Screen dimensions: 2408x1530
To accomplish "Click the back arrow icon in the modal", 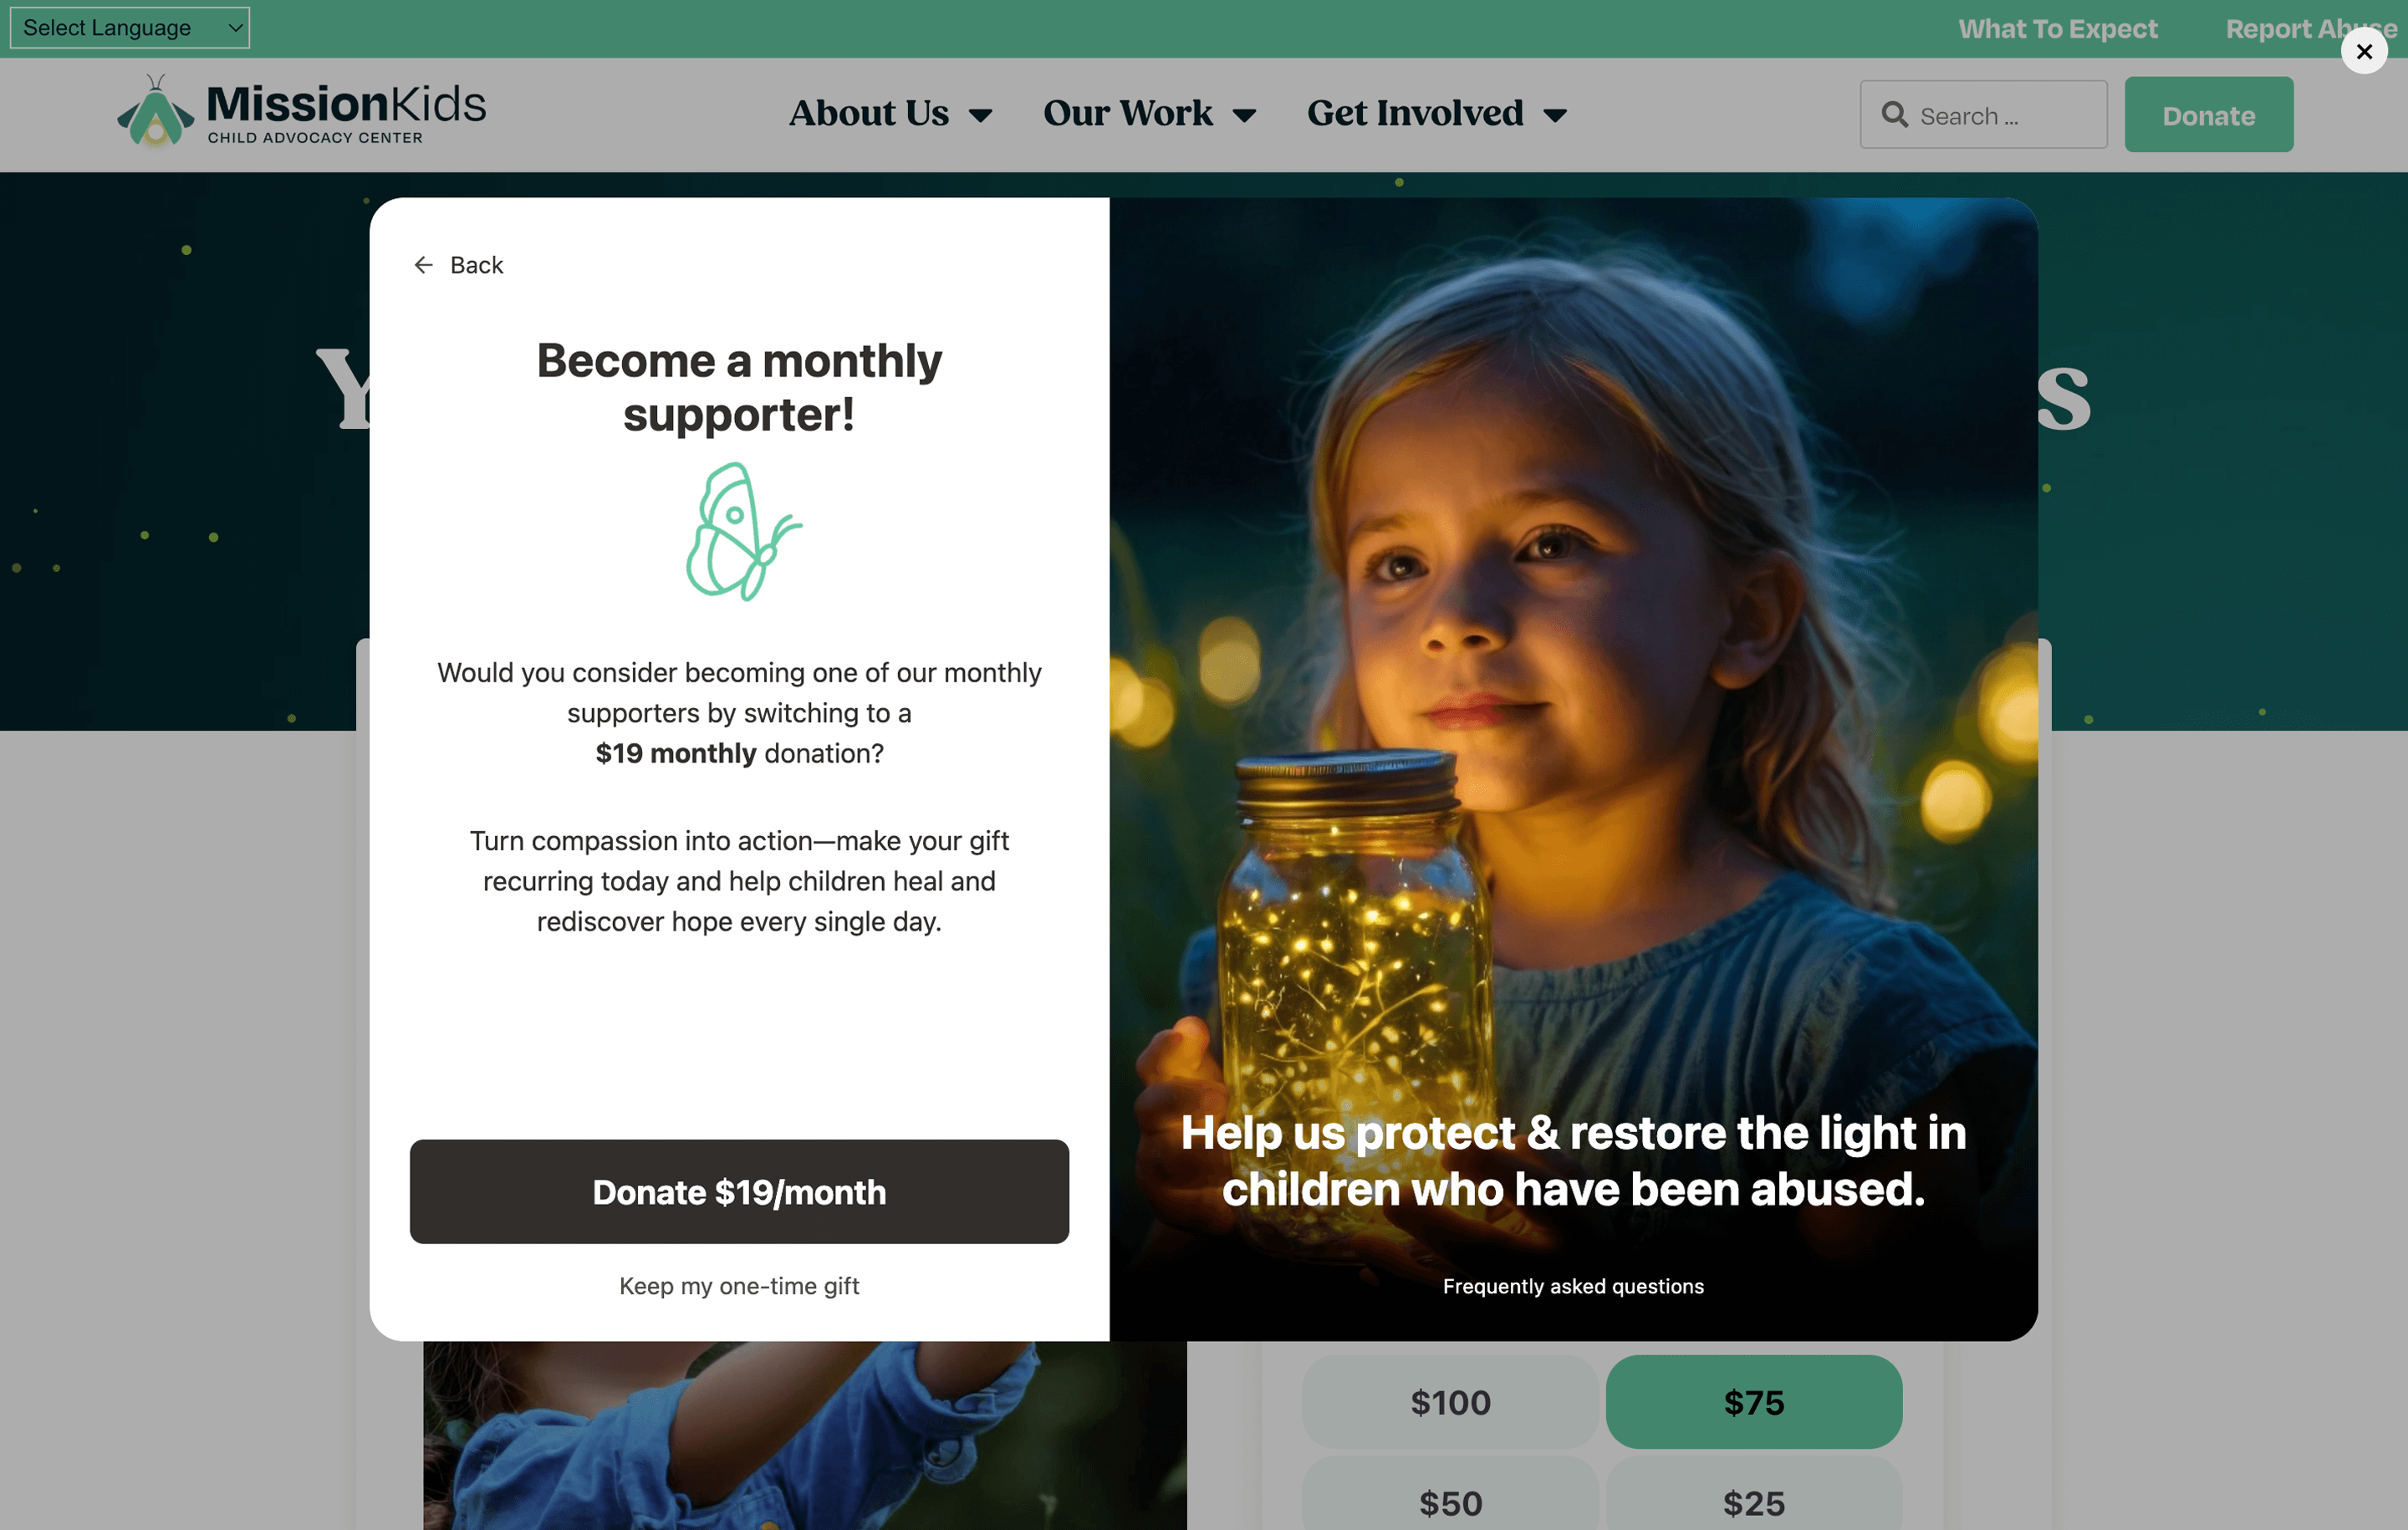I will [423, 265].
